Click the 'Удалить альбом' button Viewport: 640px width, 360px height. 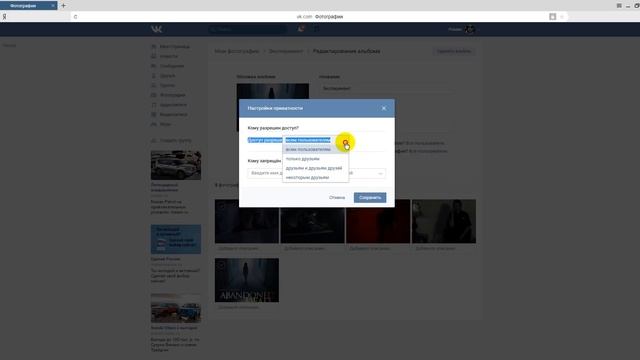453,51
